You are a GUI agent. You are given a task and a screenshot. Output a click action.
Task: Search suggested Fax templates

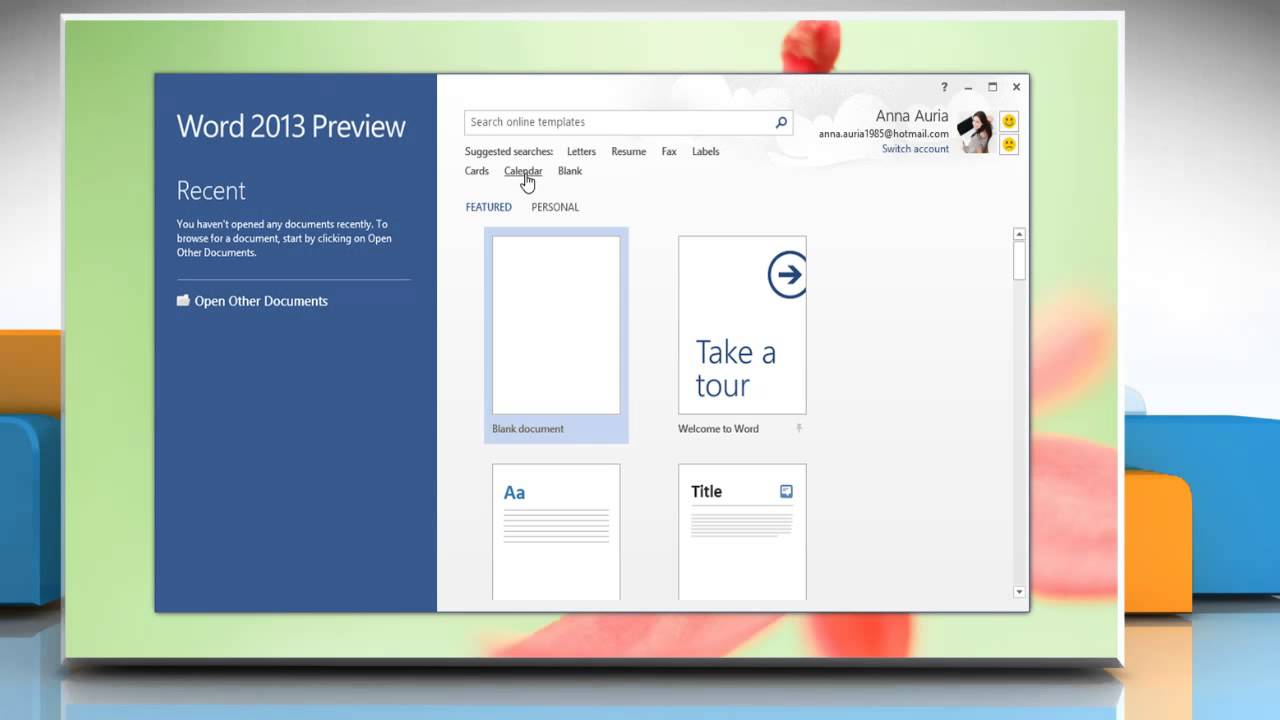(x=669, y=152)
